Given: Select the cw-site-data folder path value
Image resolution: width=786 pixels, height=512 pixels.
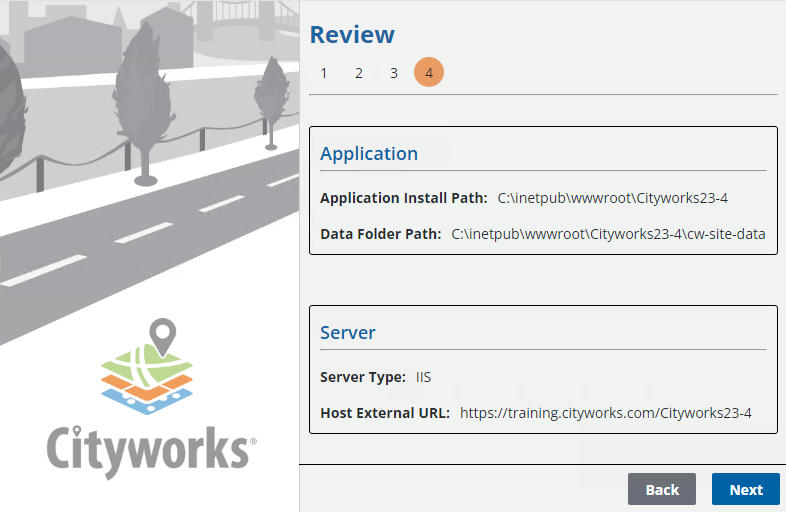Looking at the screenshot, I should (608, 234).
